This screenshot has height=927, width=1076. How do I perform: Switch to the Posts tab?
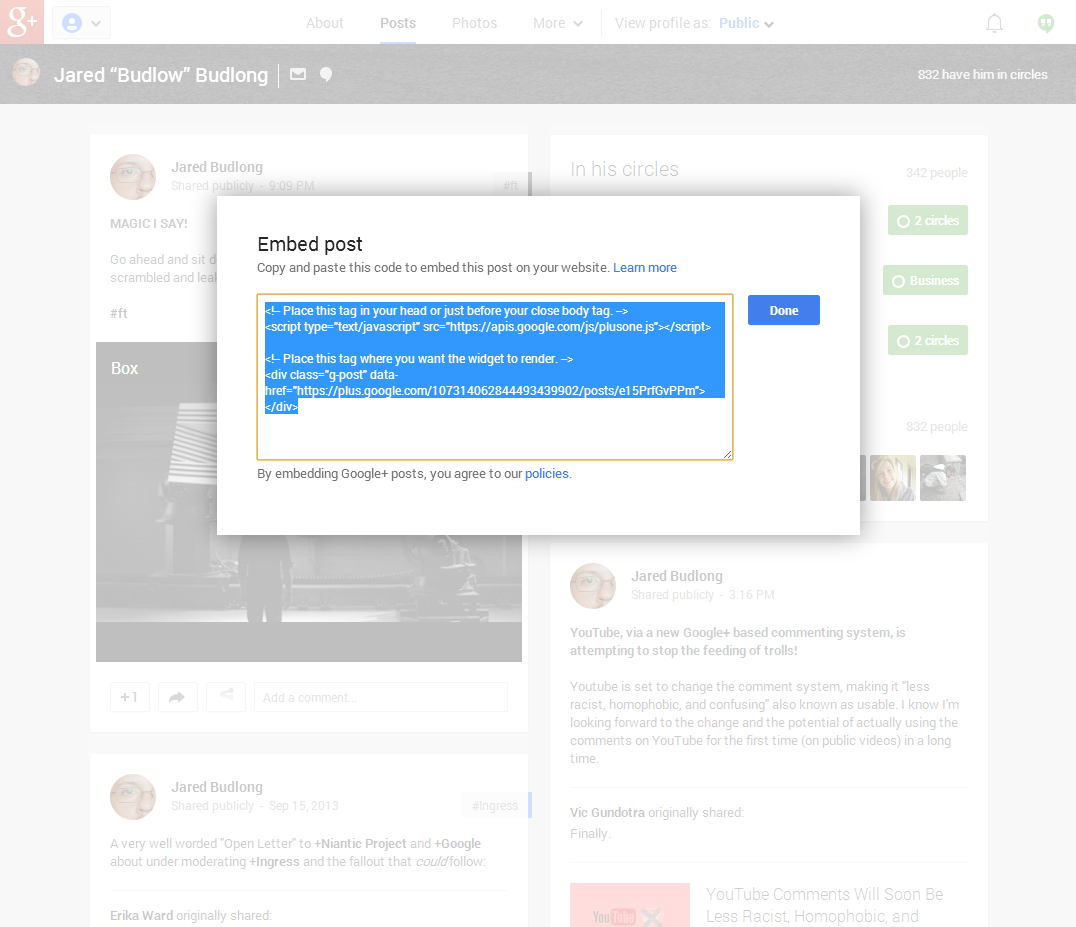click(398, 23)
